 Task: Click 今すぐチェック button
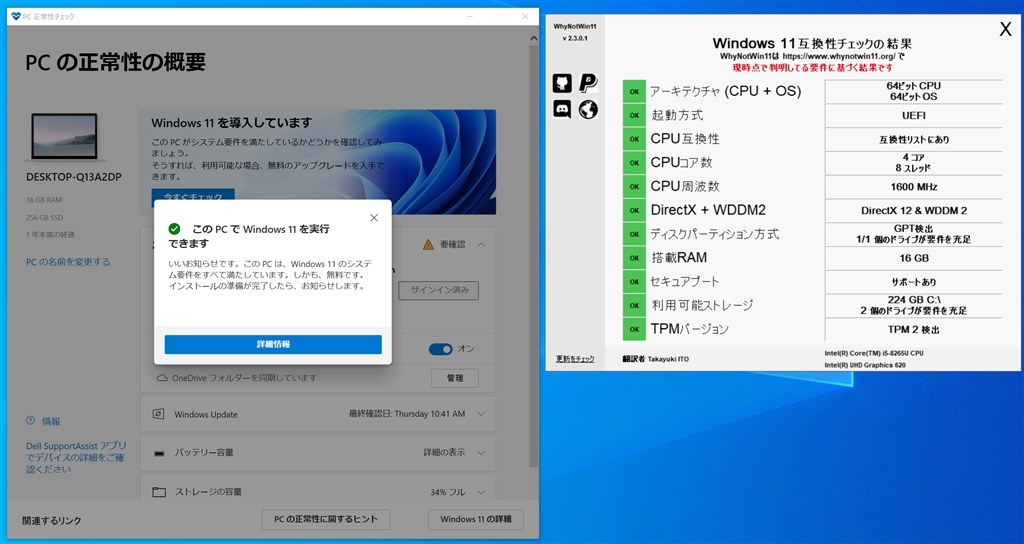193,197
